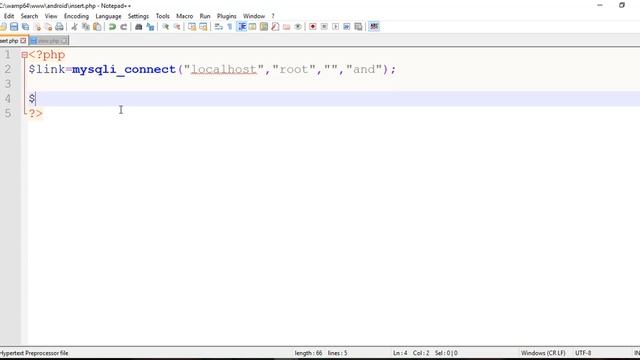Image resolution: width=640 pixels, height=360 pixels.
Task: Close the insert.php tab with its X
Action: pos(23,41)
